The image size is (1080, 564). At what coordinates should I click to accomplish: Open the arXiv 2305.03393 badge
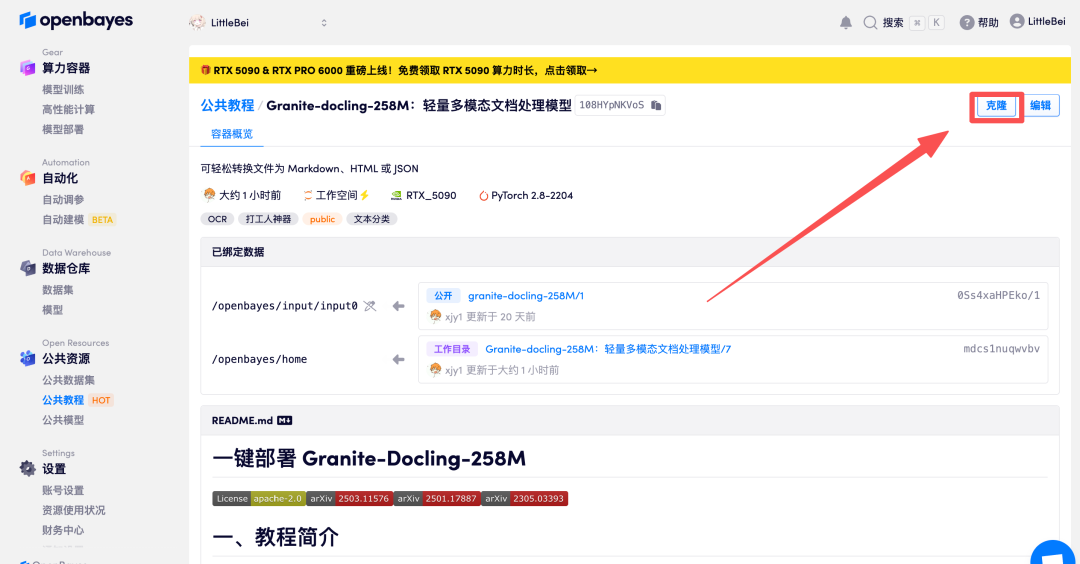coord(524,499)
